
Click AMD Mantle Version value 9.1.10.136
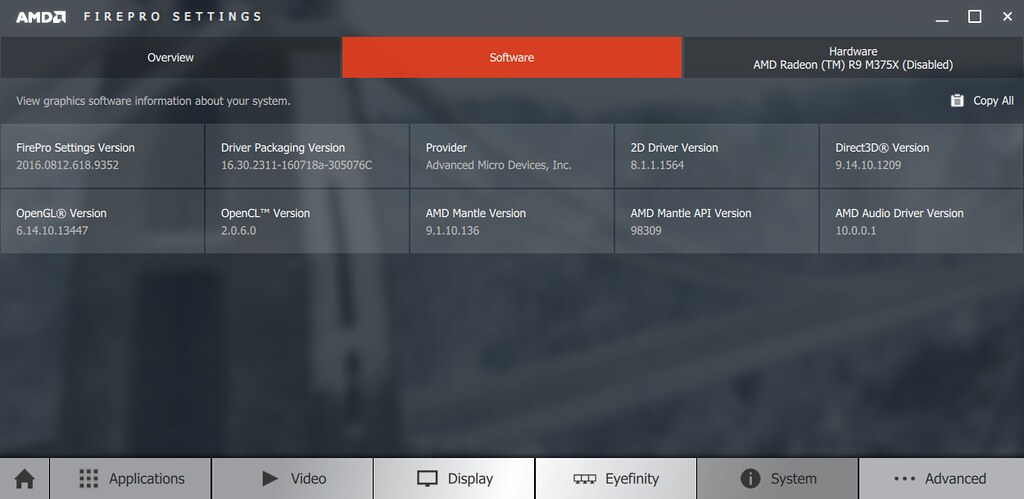click(453, 231)
